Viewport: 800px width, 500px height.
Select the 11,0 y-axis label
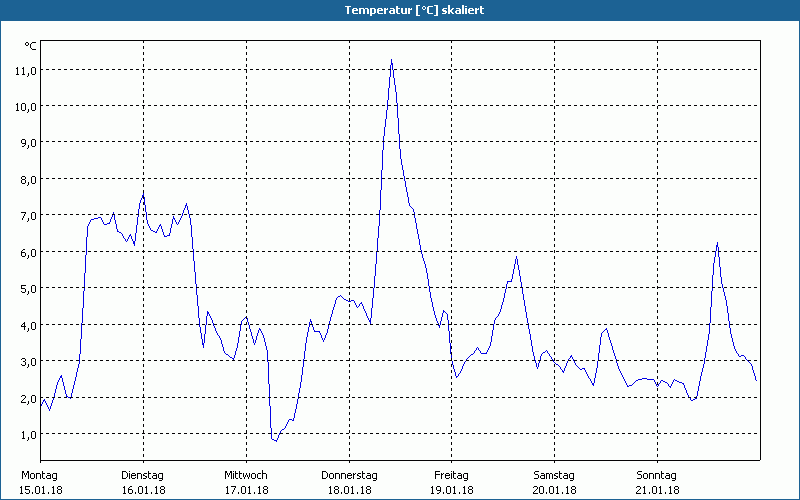[25, 70]
